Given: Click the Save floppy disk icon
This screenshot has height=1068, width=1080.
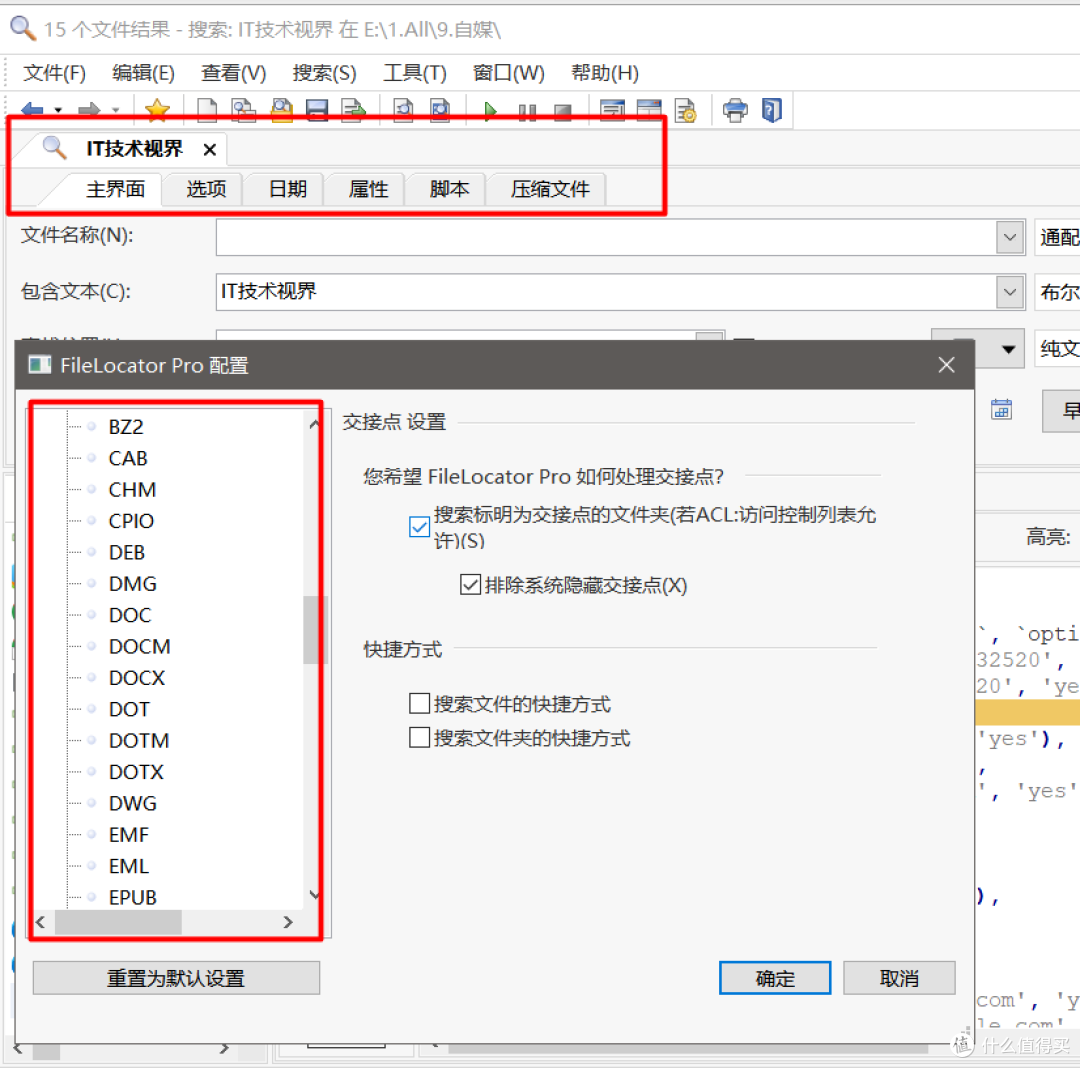Looking at the screenshot, I should pos(317,110).
